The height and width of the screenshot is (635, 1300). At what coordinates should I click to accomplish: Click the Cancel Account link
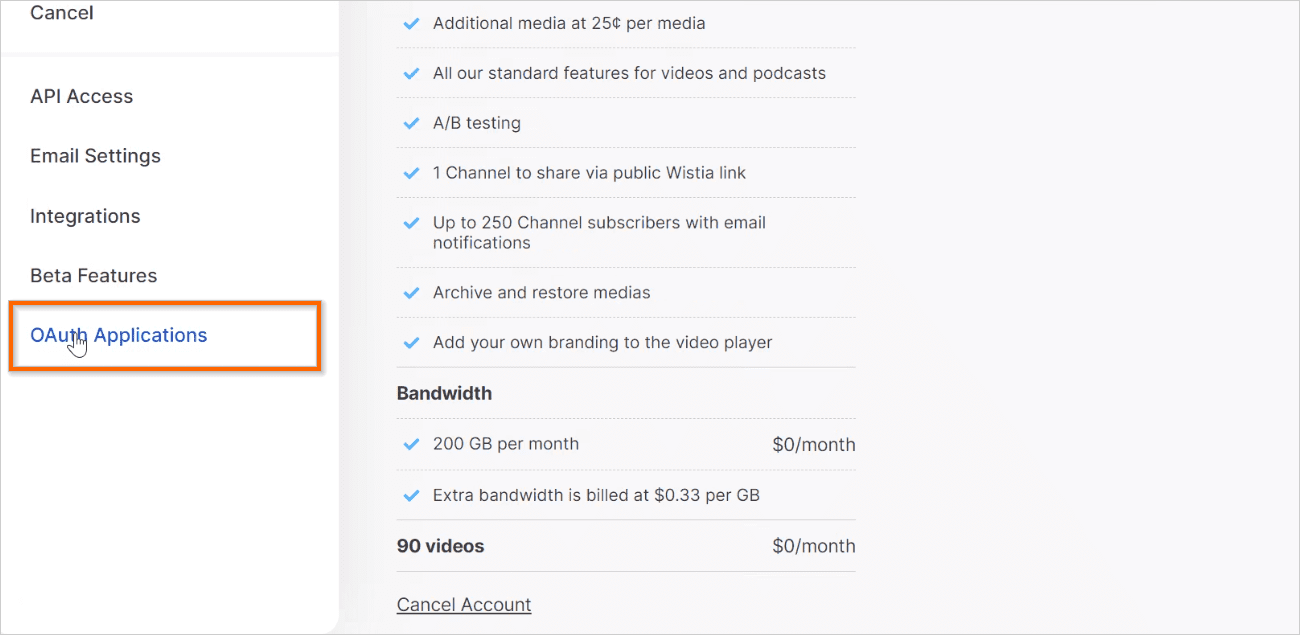(464, 604)
